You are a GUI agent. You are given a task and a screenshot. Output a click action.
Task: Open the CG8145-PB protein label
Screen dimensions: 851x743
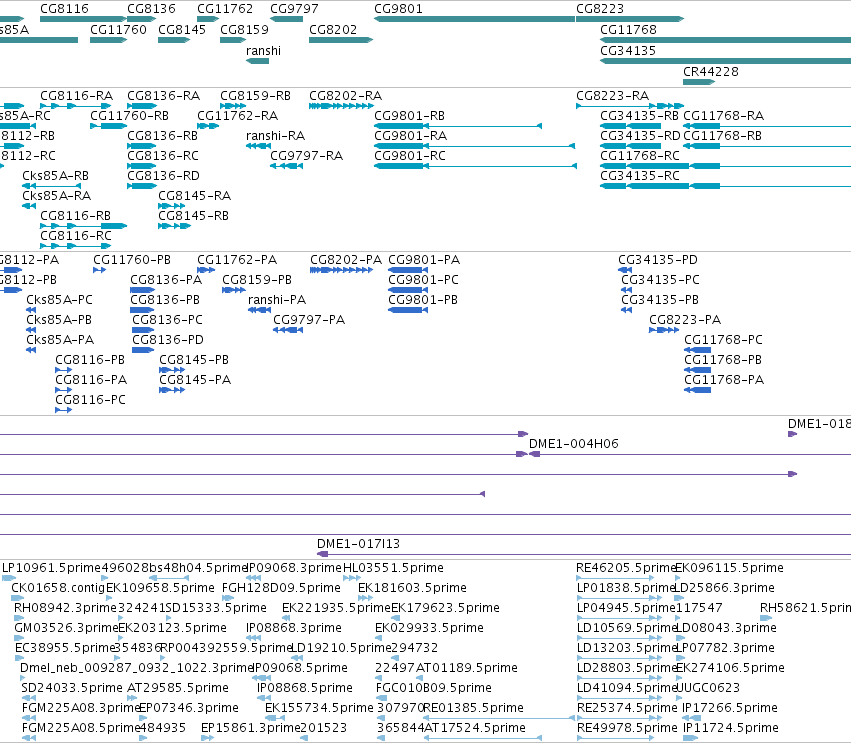(194, 360)
